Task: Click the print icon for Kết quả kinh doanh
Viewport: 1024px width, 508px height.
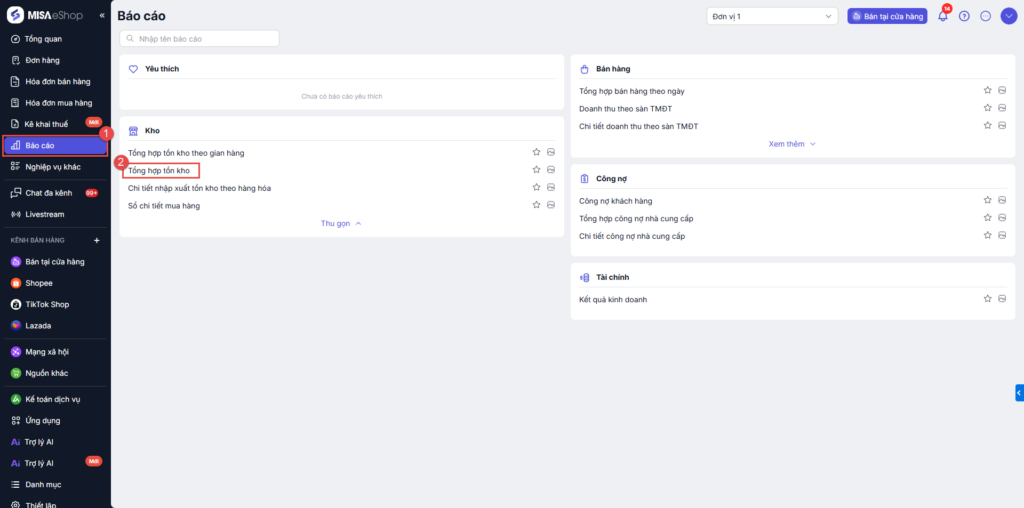Action: (1001, 299)
